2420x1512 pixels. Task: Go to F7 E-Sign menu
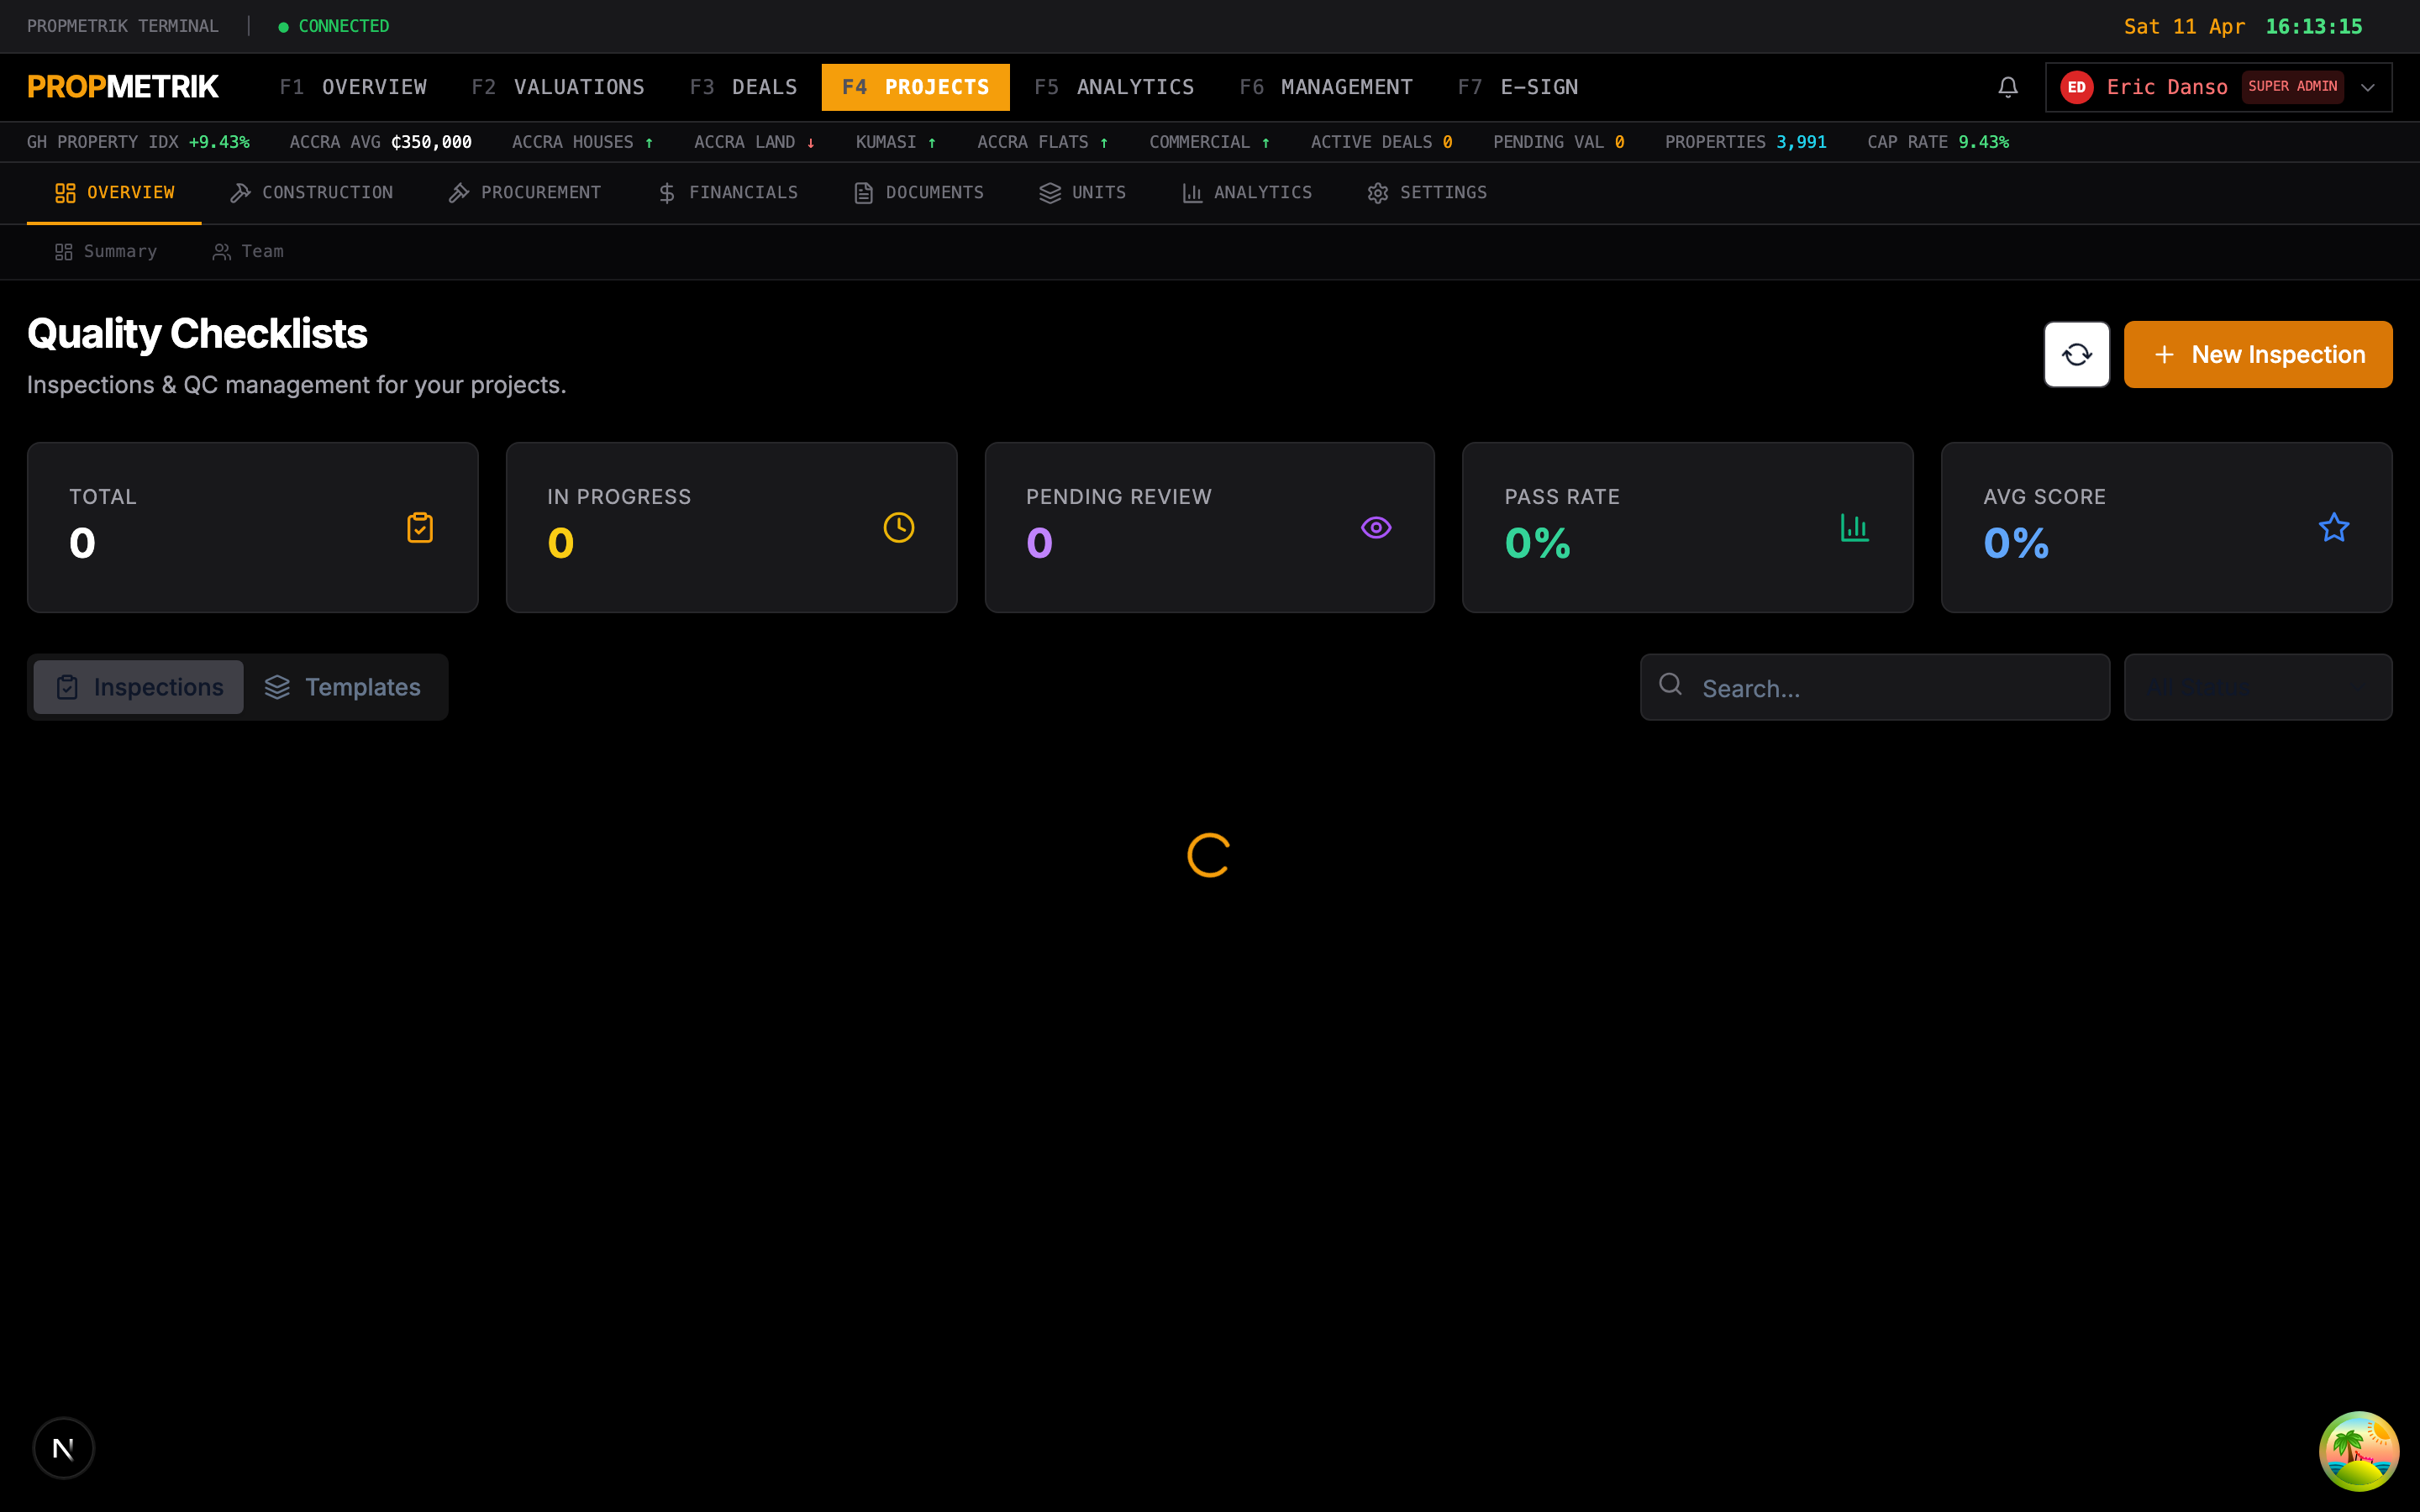(1517, 87)
